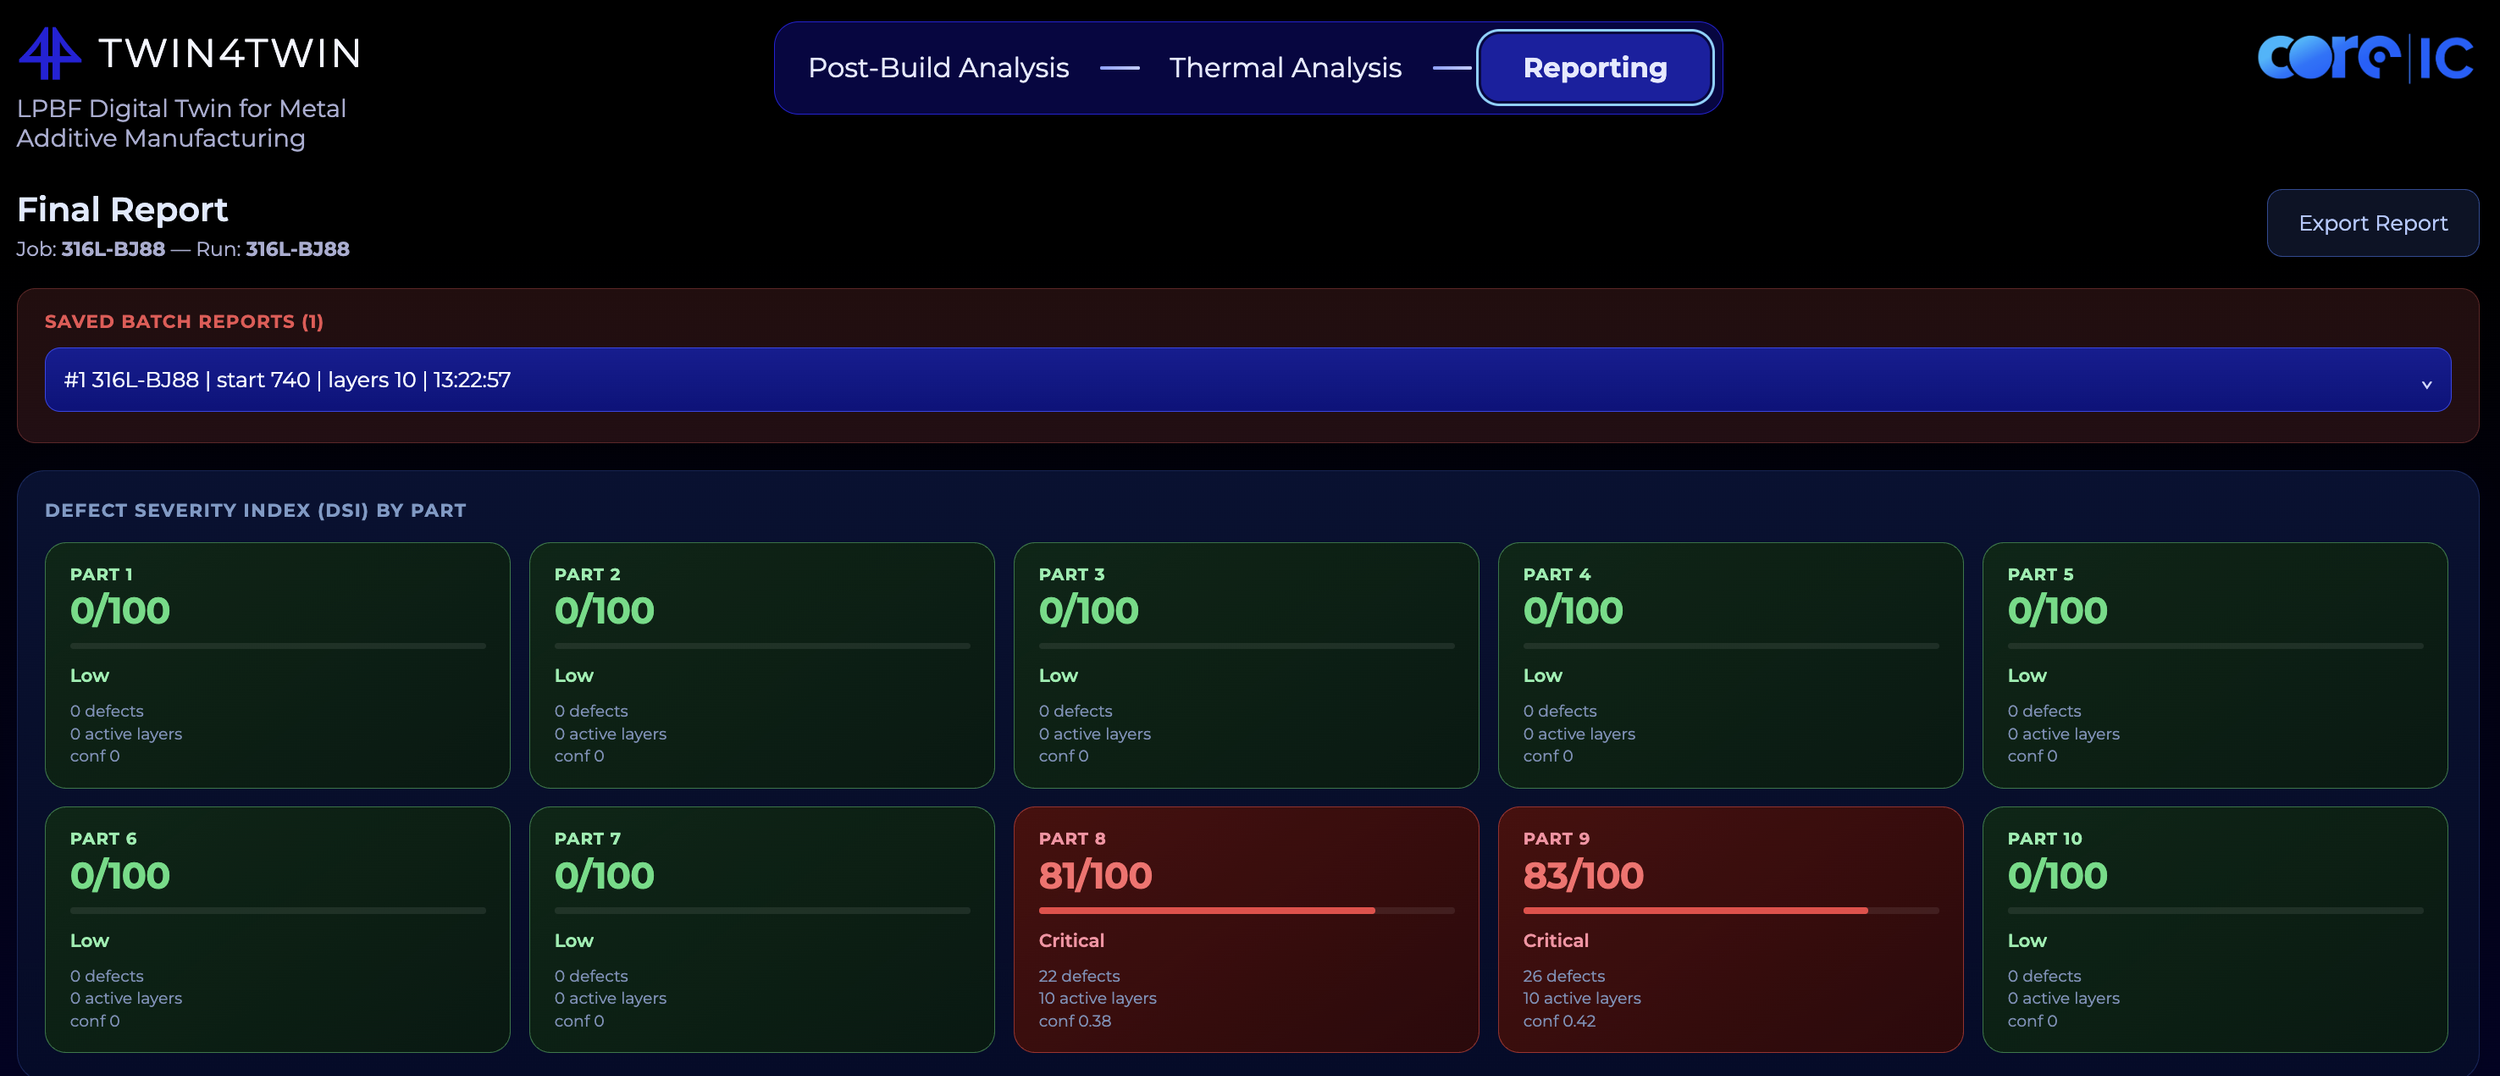
Task: Click the "PART 5" label
Action: [x=2041, y=575]
